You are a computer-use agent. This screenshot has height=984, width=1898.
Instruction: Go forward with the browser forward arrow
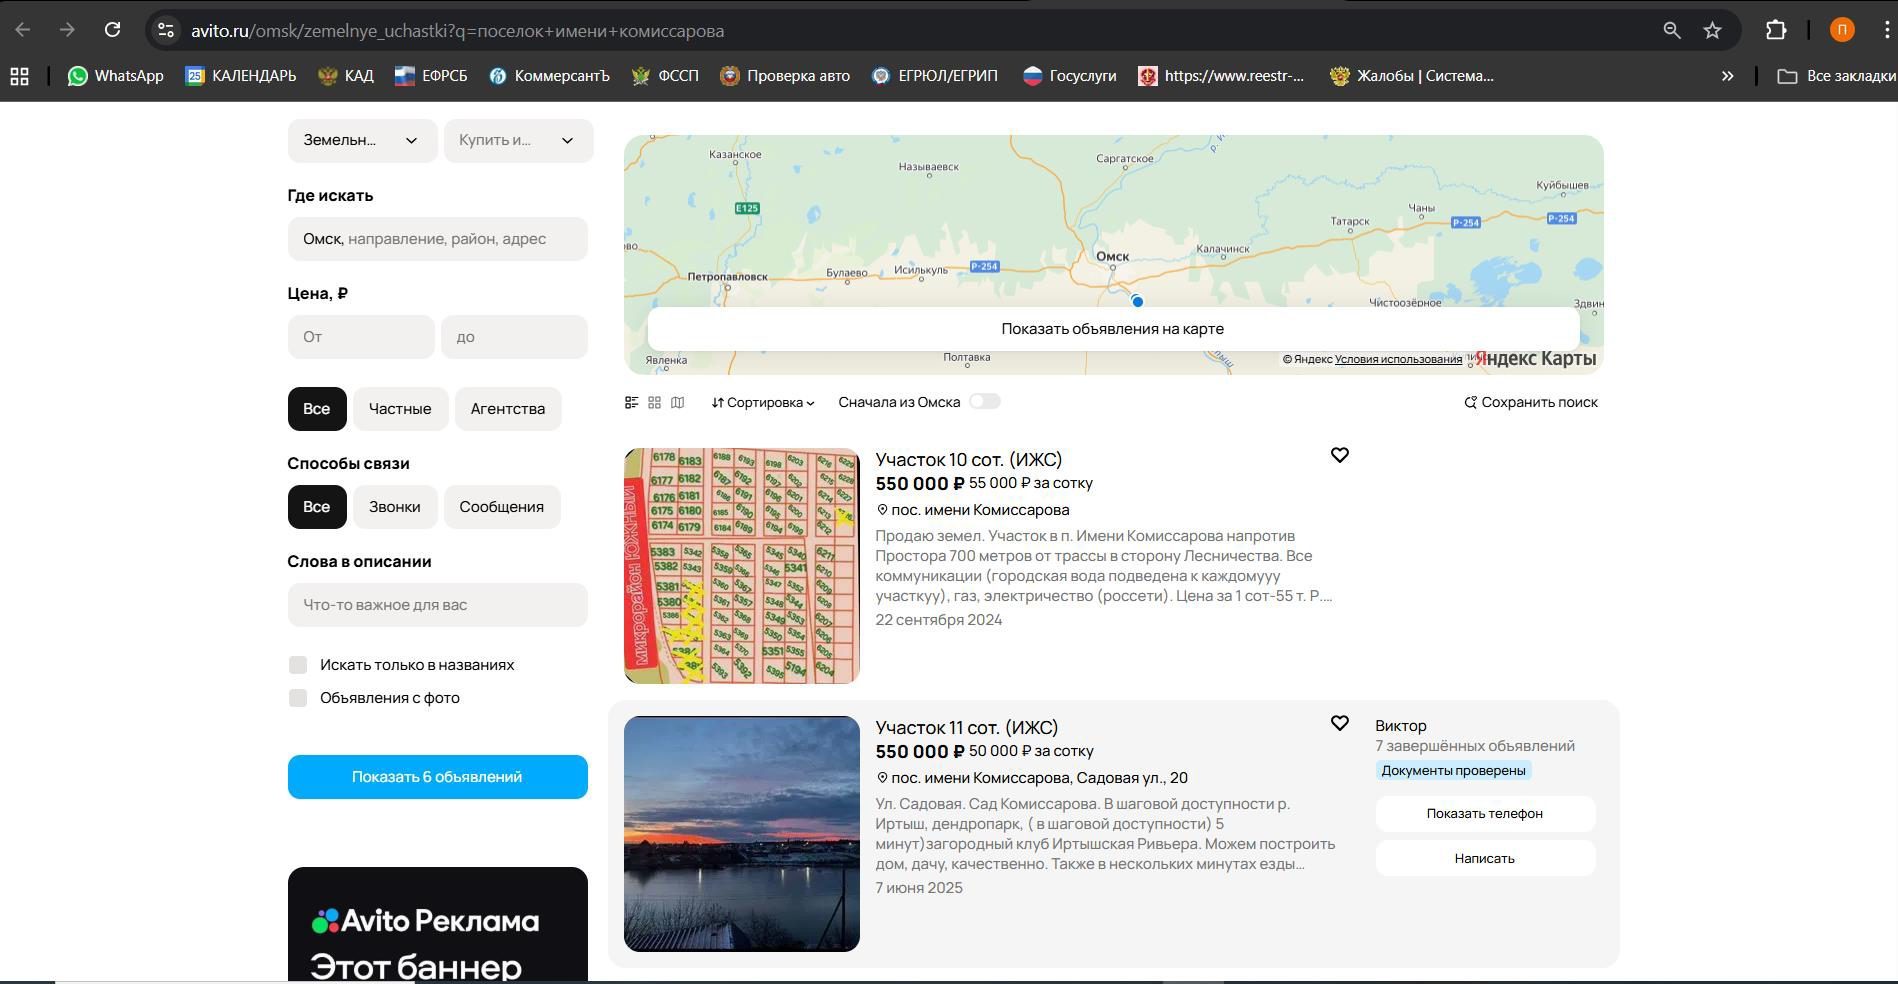[x=67, y=30]
